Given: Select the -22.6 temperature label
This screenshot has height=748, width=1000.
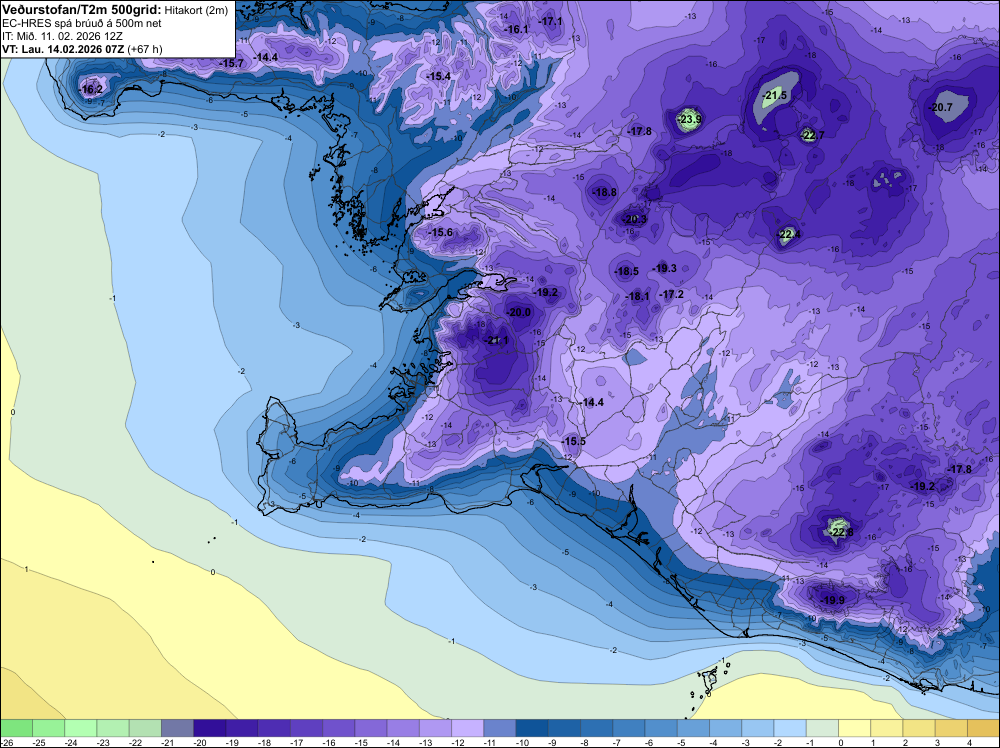Looking at the screenshot, I should tap(841, 532).
